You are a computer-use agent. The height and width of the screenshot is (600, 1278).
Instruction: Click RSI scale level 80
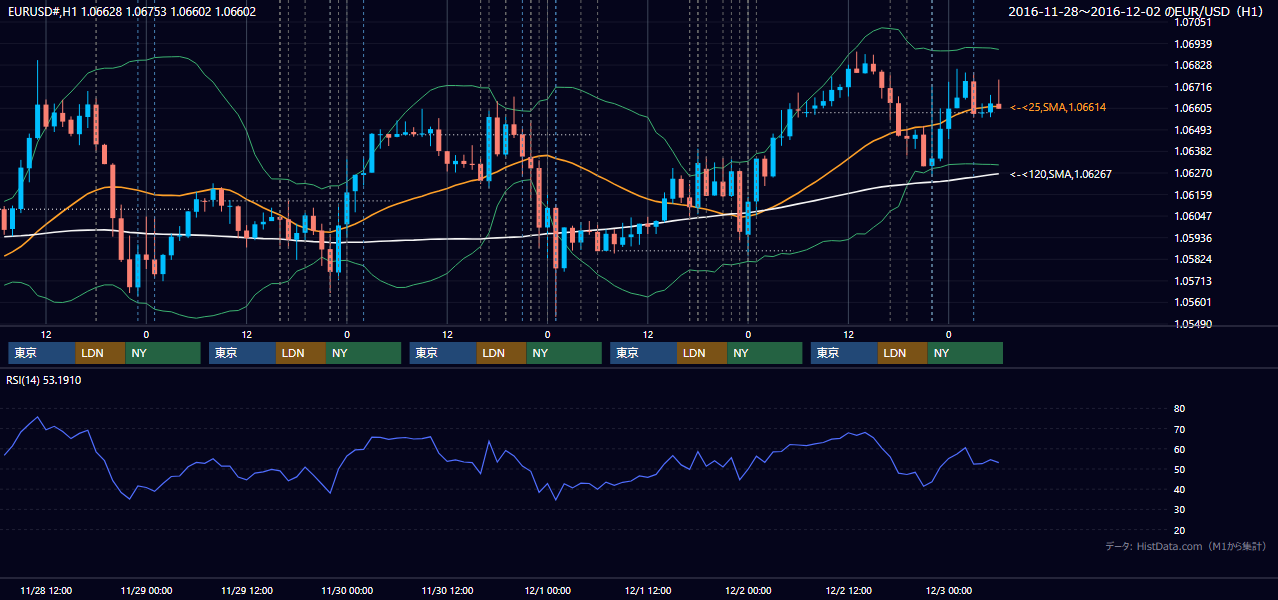1179,409
